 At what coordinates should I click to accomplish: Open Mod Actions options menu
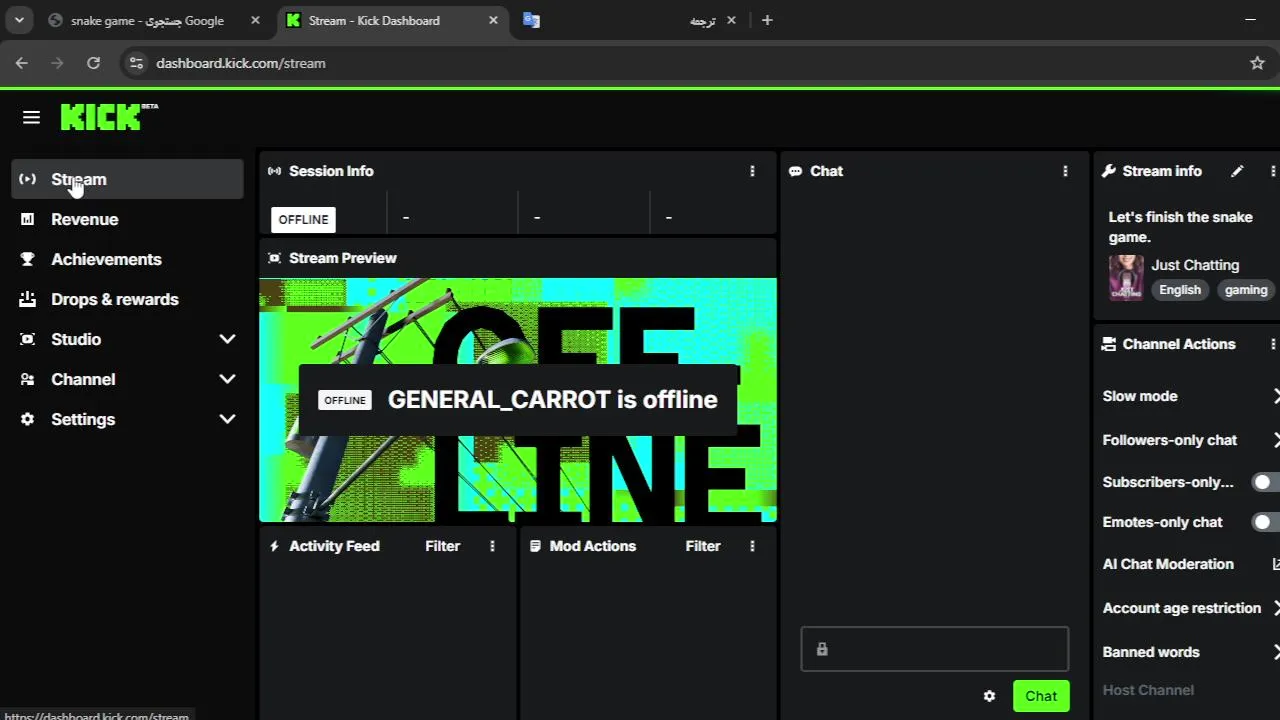[752, 546]
